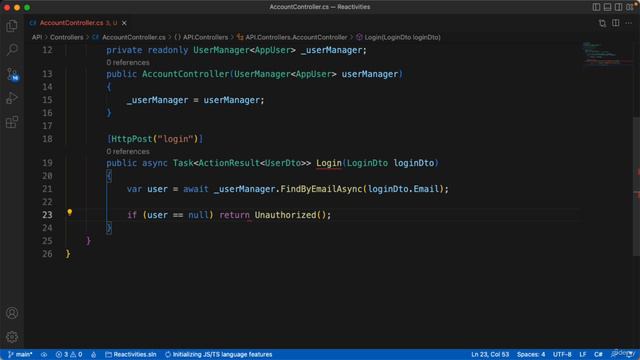Close the AccountController.cs tab
The height and width of the screenshot is (360, 640).
coord(124,23)
